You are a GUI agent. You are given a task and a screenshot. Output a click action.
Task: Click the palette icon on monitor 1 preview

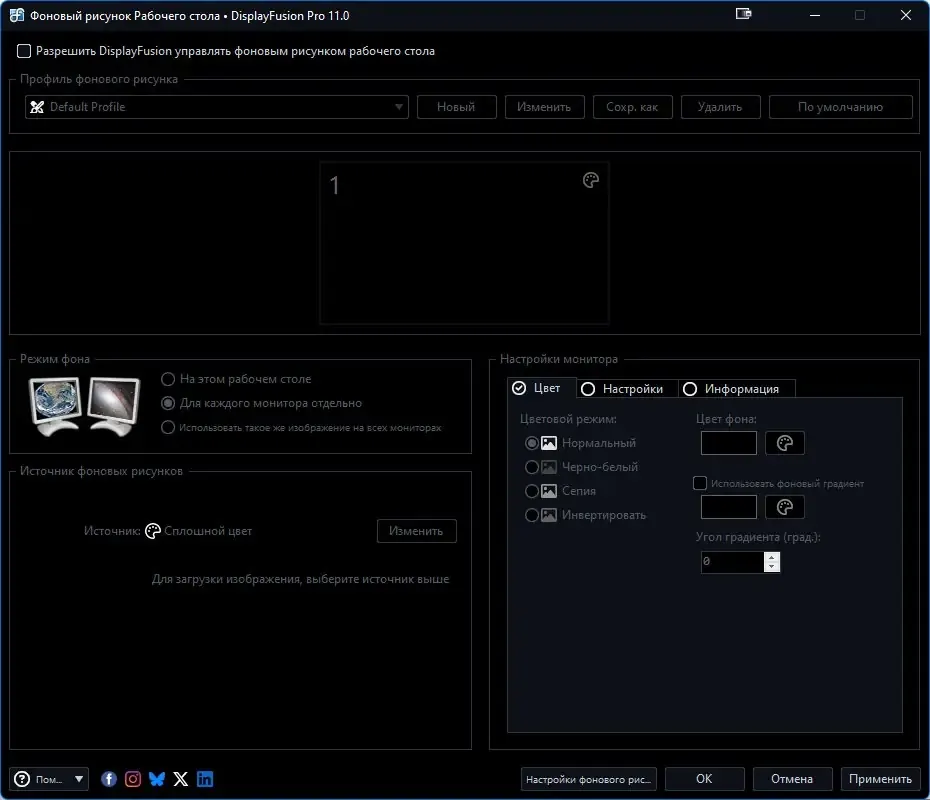[x=590, y=180]
